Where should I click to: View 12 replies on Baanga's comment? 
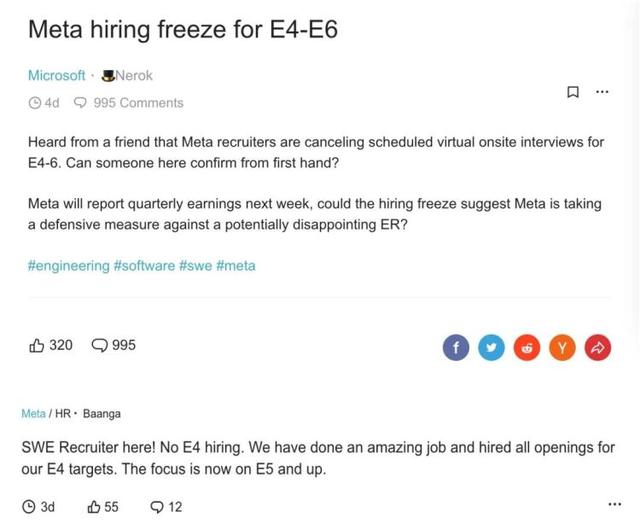166,507
